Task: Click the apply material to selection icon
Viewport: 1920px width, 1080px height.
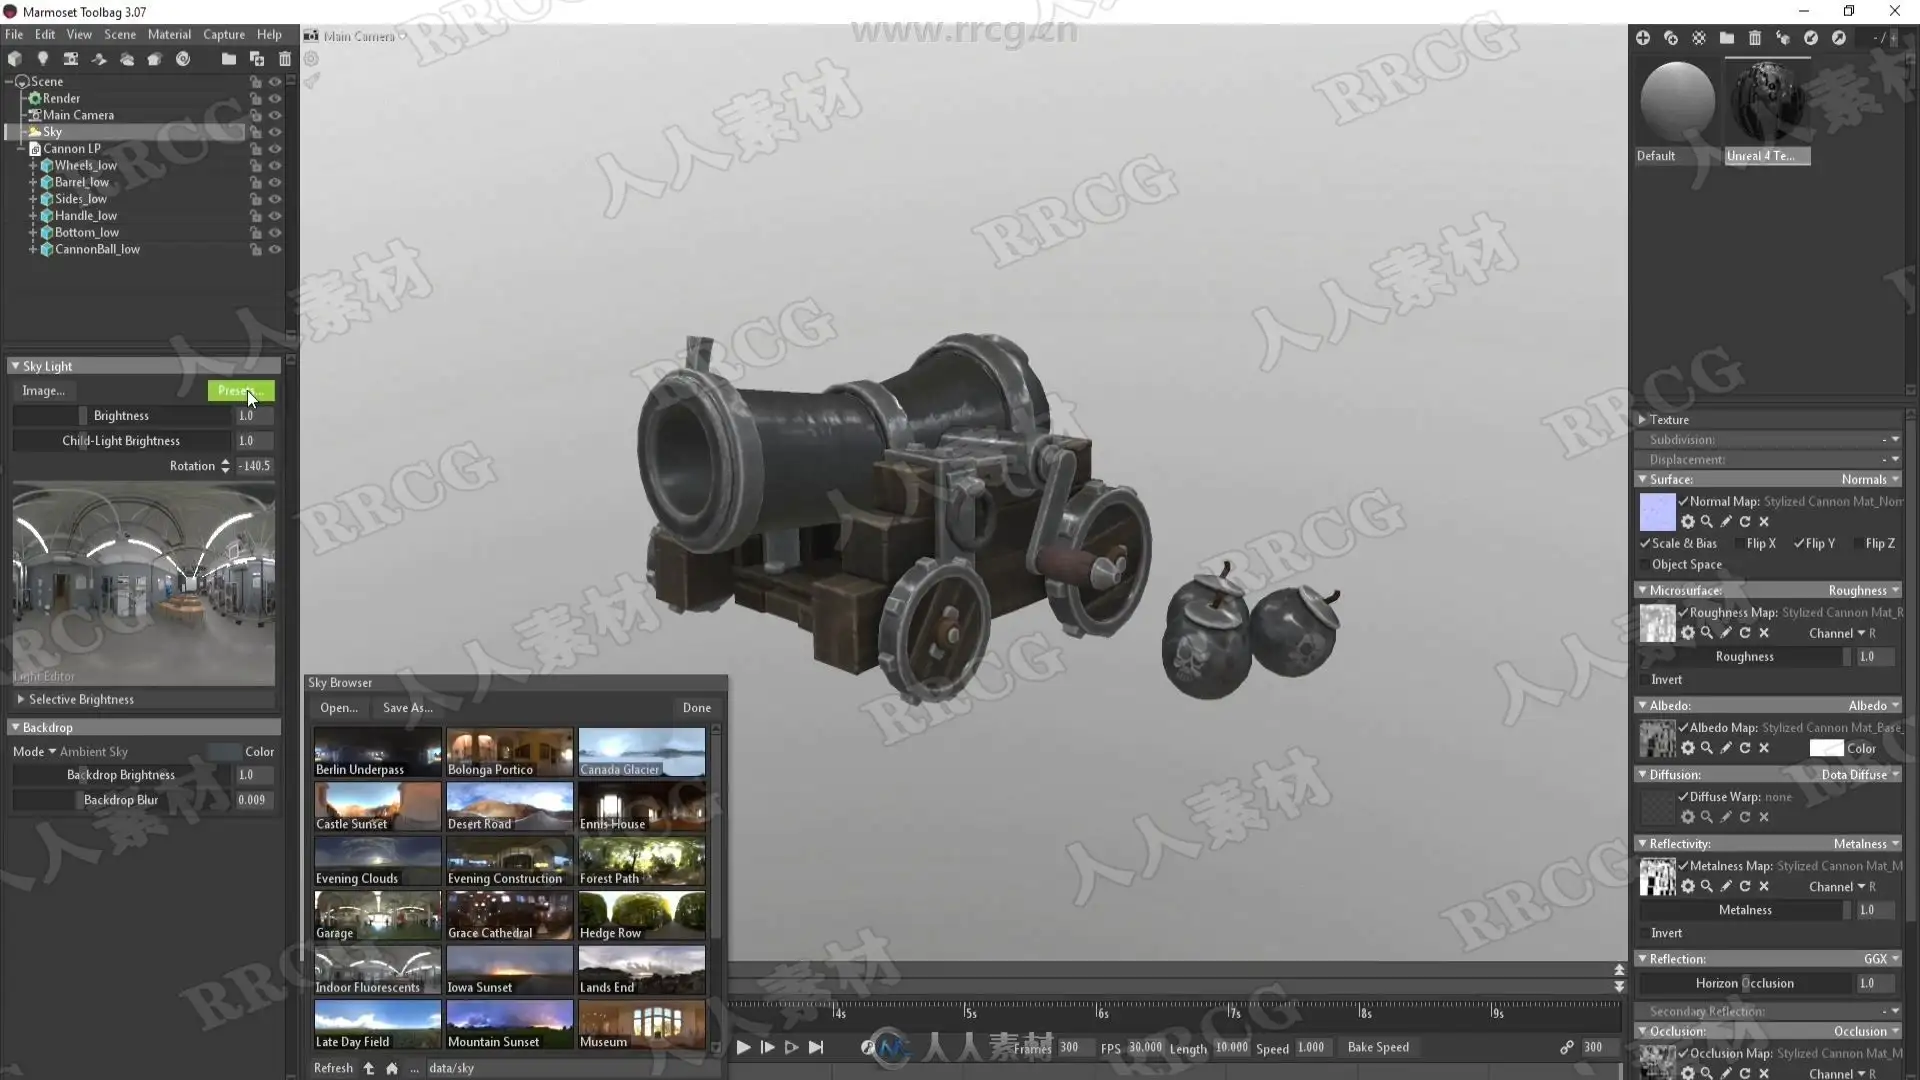Action: point(1783,38)
